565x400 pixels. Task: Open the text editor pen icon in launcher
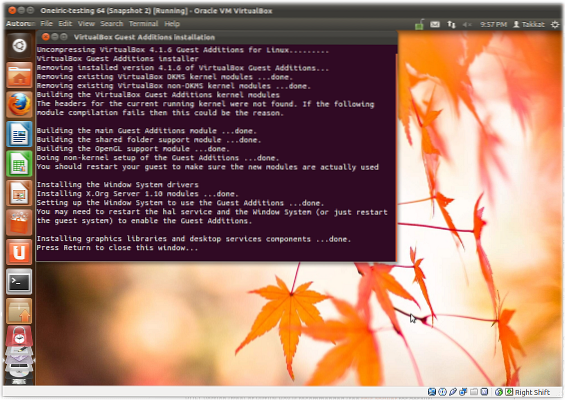point(19,351)
